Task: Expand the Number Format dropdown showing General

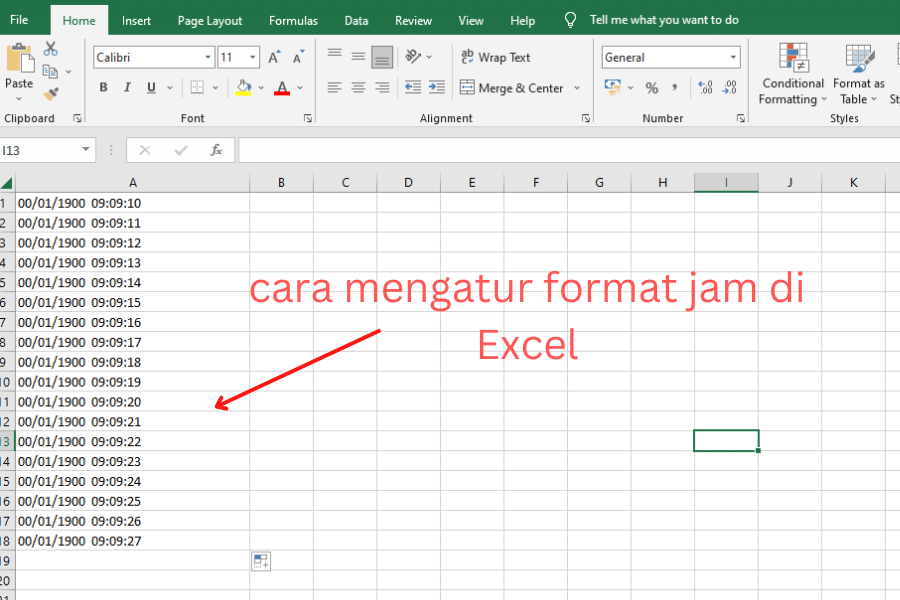Action: coord(733,57)
